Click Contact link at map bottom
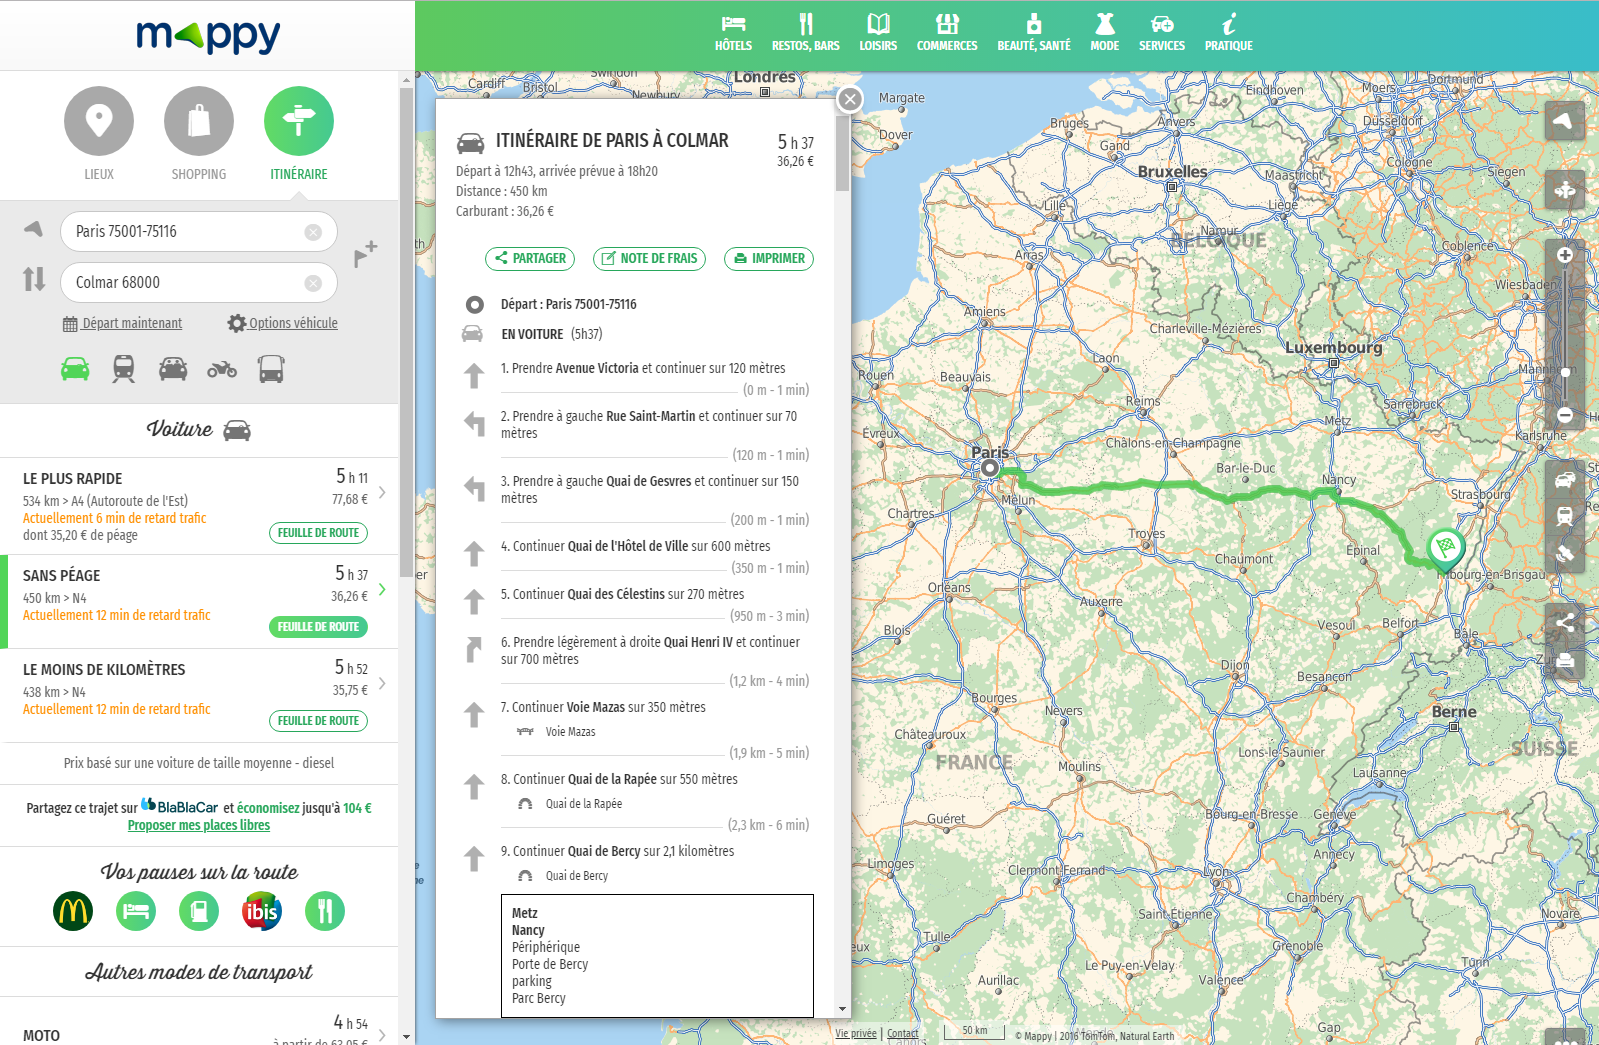The image size is (1599, 1045). pyautogui.click(x=902, y=1034)
